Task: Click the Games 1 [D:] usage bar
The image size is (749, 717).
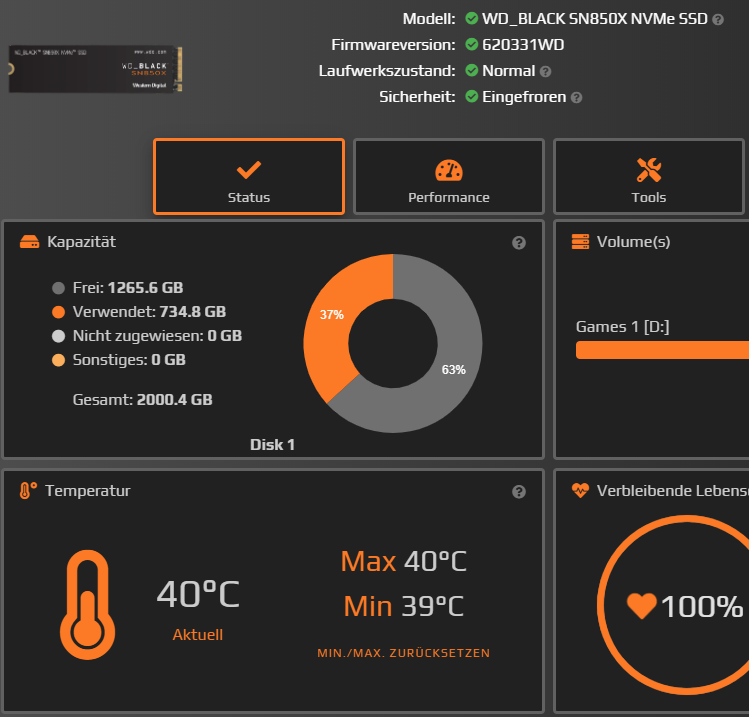Action: [662, 350]
